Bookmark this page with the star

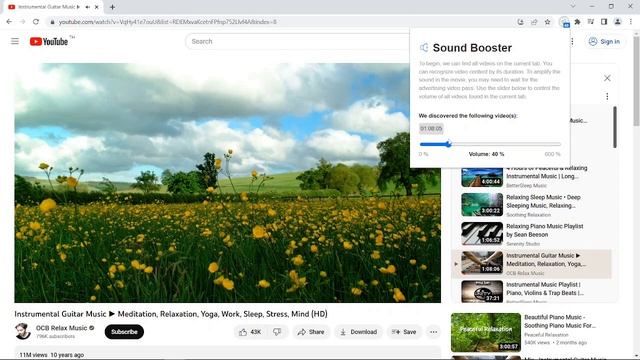pyautogui.click(x=547, y=22)
